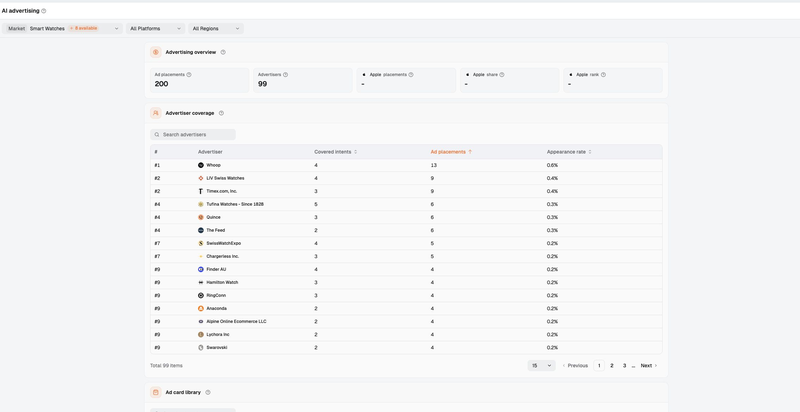The width and height of the screenshot is (800, 412).
Task: Click the Advertising overview dollar icon
Action: click(x=156, y=52)
